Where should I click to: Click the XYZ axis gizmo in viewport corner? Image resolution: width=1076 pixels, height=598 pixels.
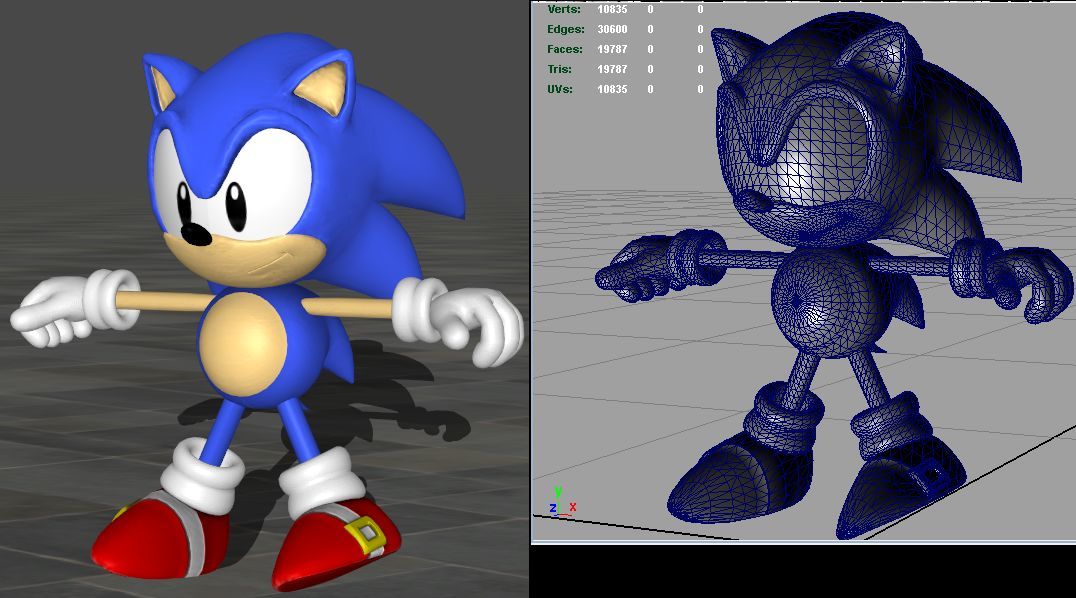(561, 501)
